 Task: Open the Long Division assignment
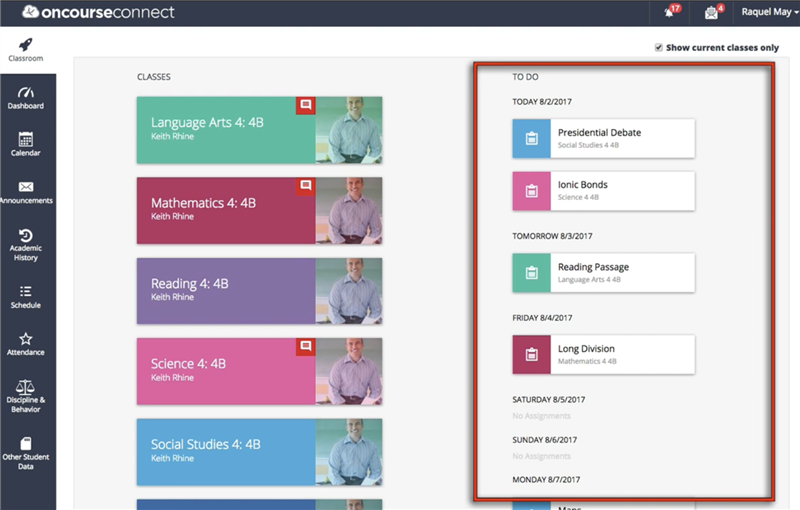tap(604, 354)
